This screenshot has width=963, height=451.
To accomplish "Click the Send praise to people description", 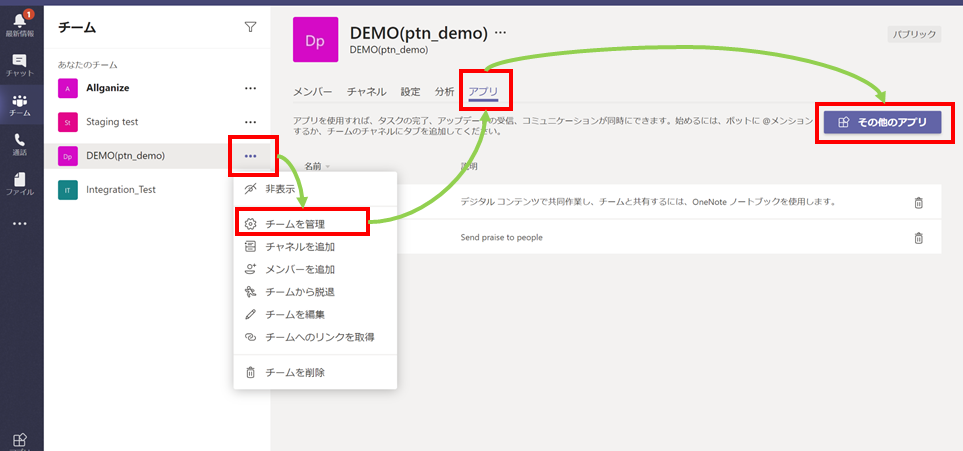I will pos(502,237).
